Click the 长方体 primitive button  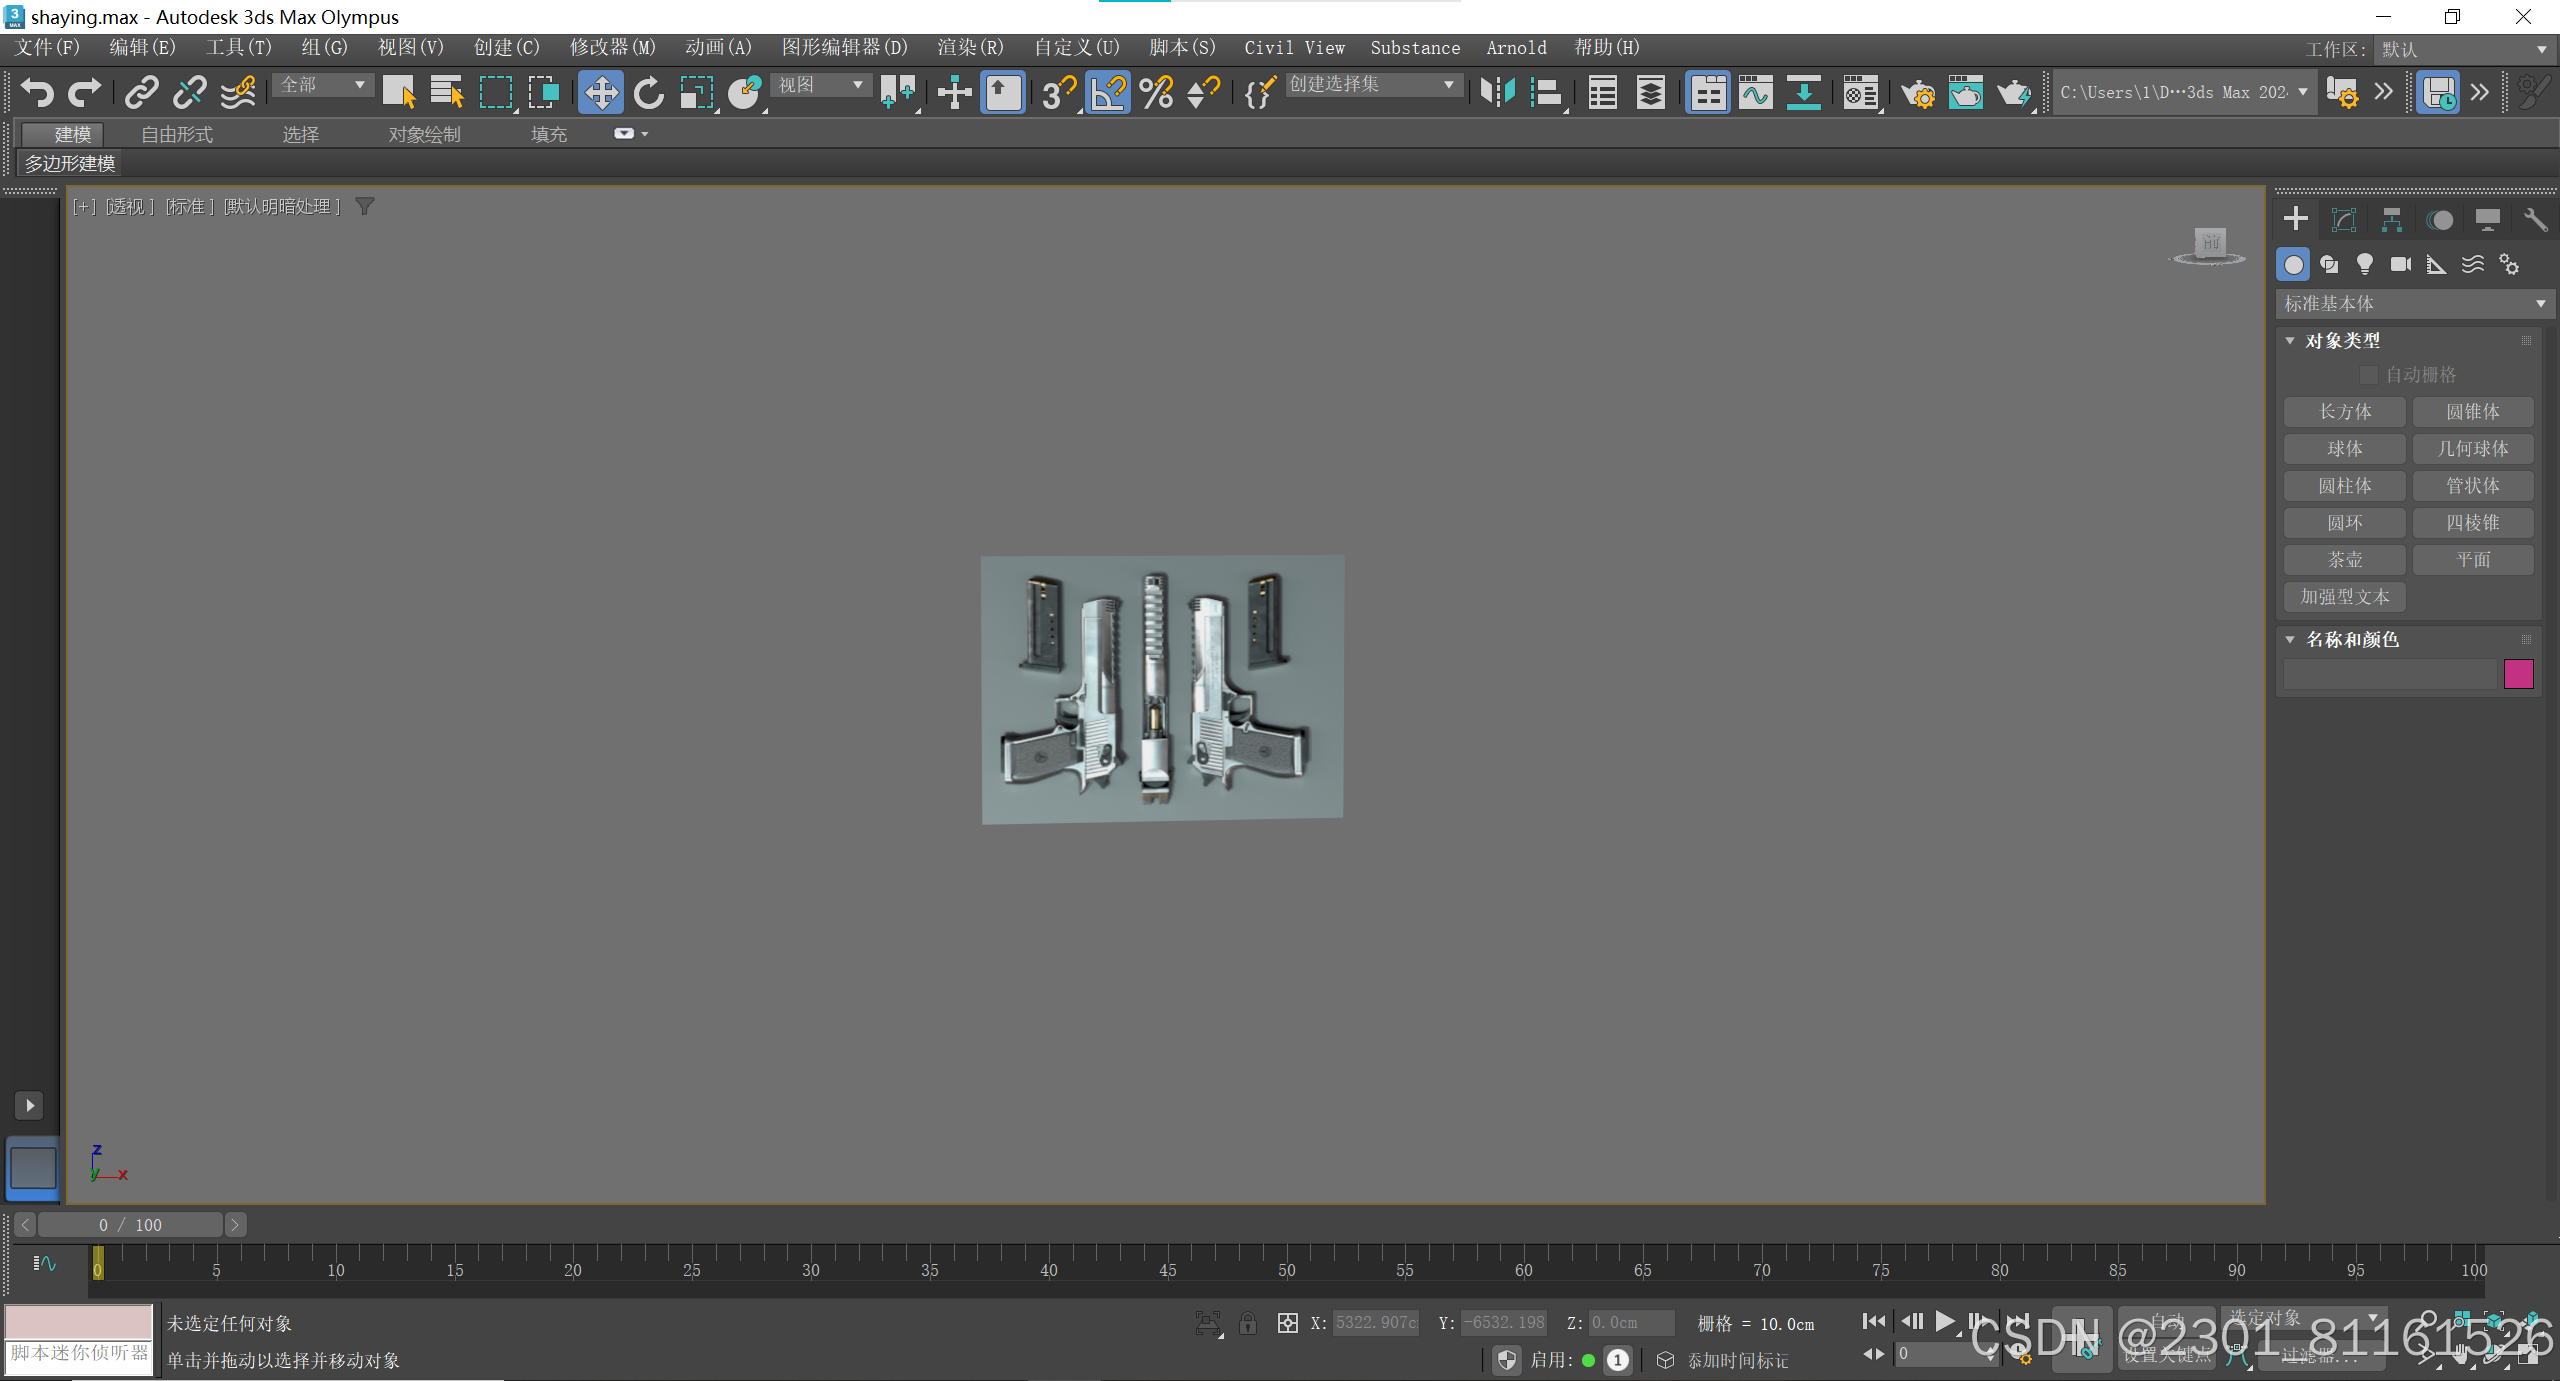click(x=2344, y=412)
